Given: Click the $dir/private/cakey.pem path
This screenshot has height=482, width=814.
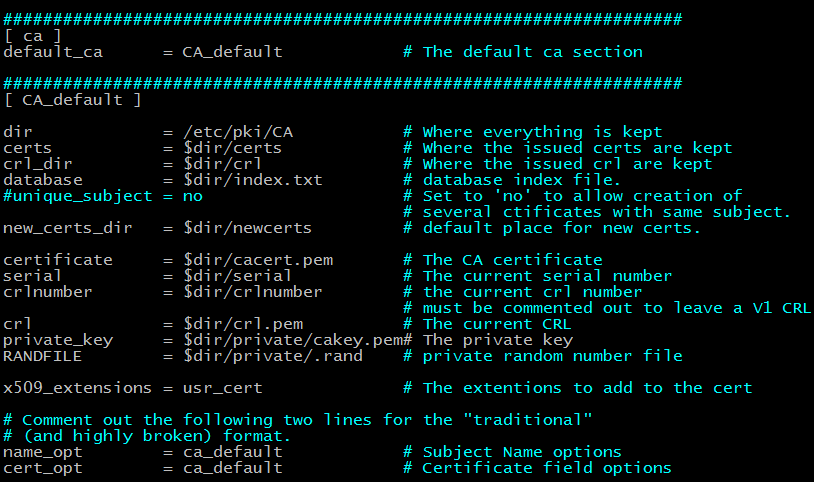Looking at the screenshot, I should pyautogui.click(x=293, y=340).
